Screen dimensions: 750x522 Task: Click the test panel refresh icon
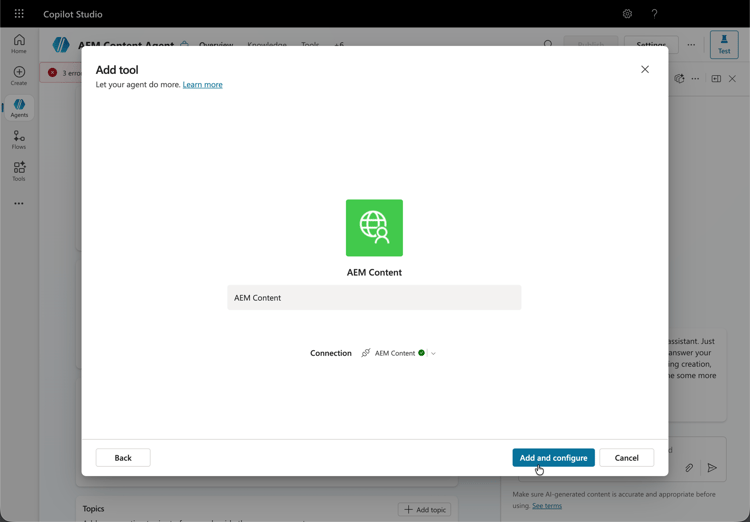point(679,78)
